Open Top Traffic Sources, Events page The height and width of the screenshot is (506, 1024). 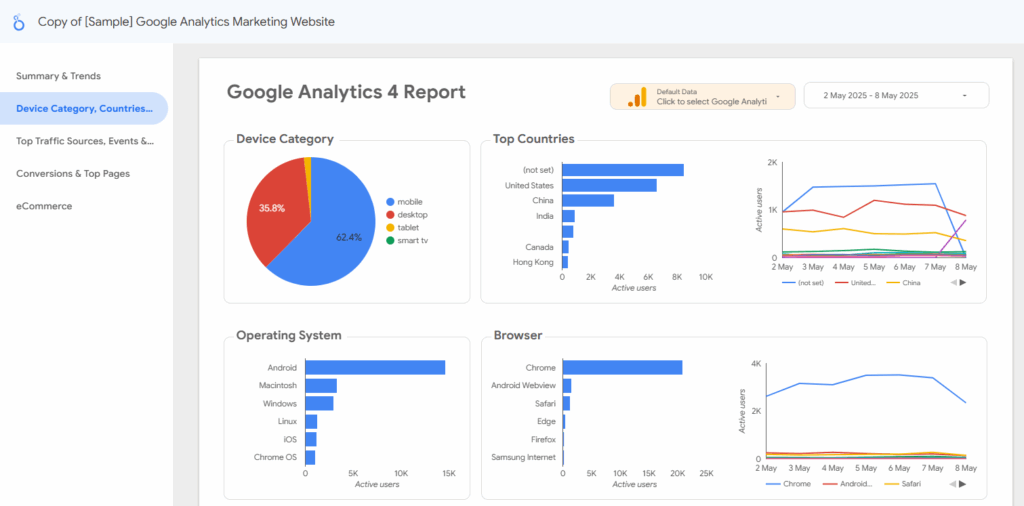[85, 140]
